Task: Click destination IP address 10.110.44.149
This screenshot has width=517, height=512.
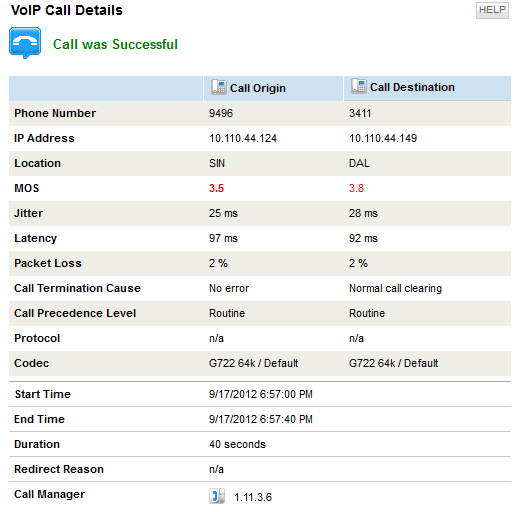Action: pyautogui.click(x=383, y=138)
